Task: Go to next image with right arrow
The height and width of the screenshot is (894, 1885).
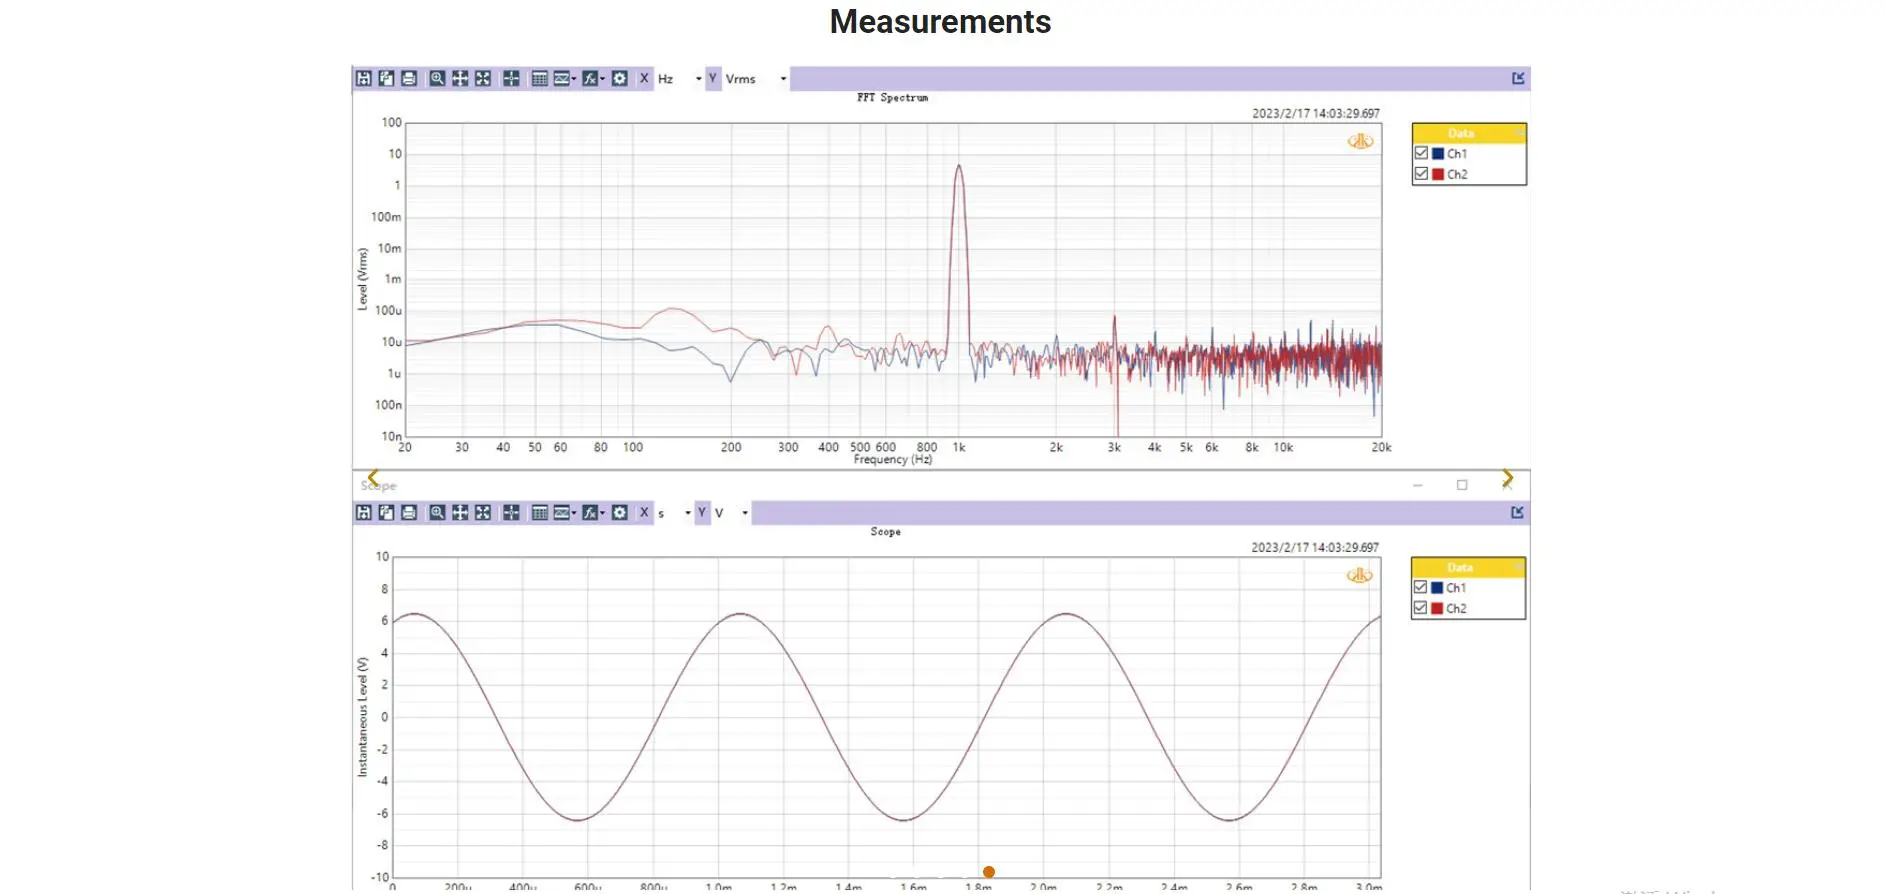Action: pyautogui.click(x=1507, y=479)
